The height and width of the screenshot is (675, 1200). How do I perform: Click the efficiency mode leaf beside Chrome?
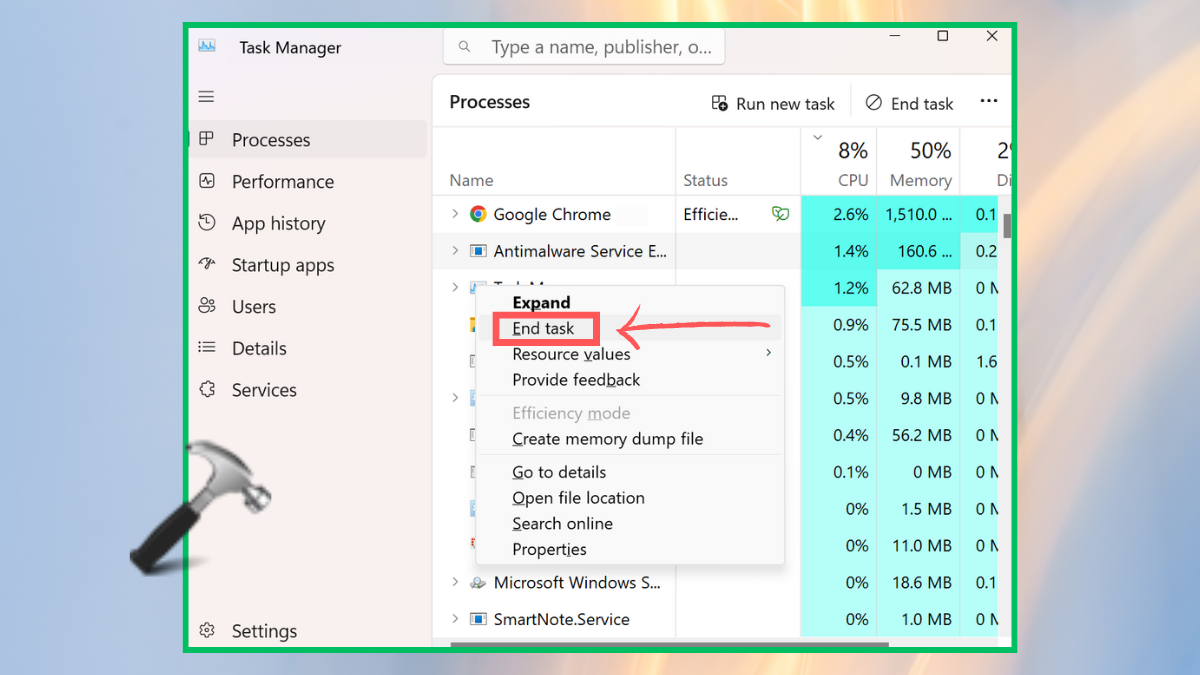(x=780, y=214)
